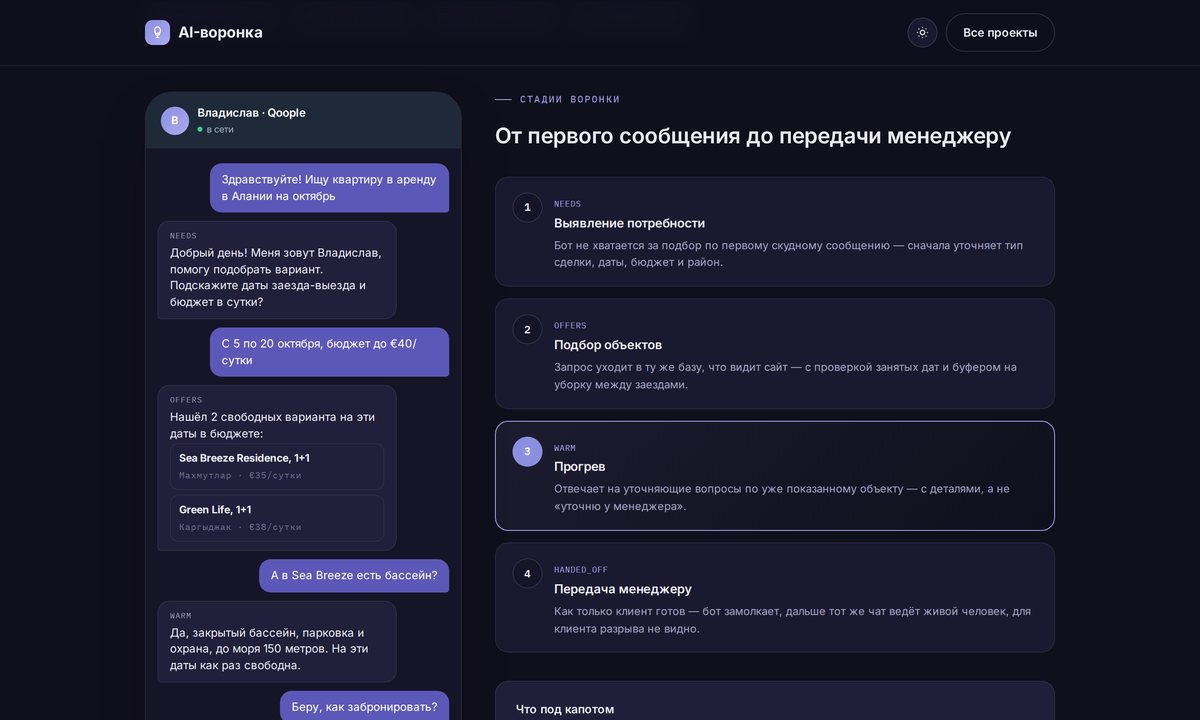The width and height of the screenshot is (1200, 720).
Task: Click the NEEDS tag in the chat bubble
Action: point(183,236)
